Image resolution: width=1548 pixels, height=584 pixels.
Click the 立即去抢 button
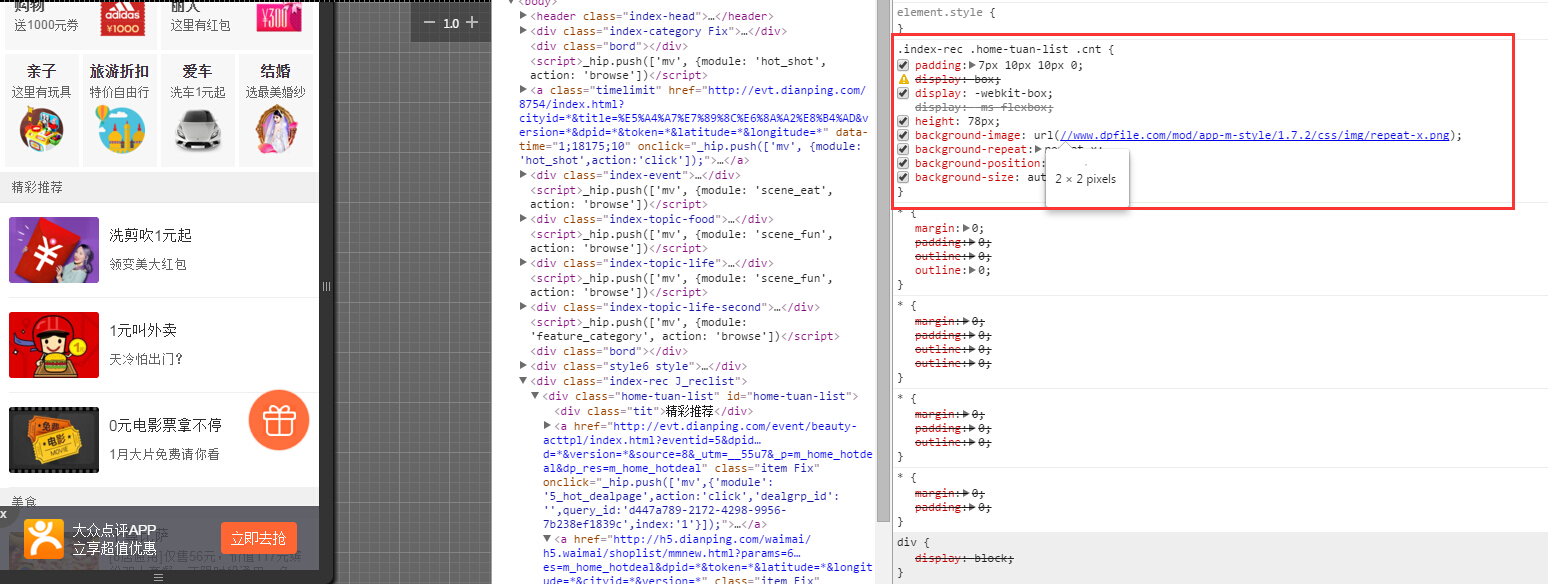[x=259, y=538]
